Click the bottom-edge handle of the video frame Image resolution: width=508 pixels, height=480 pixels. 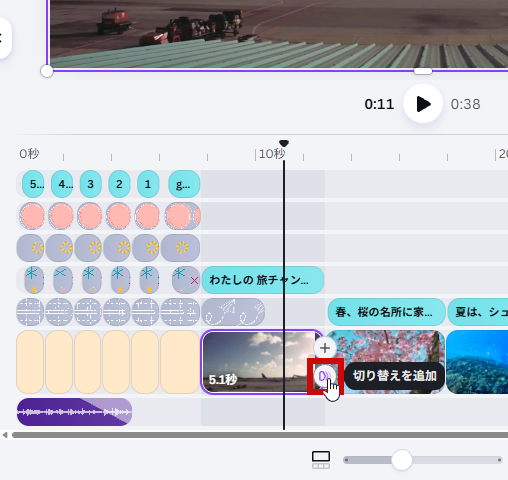click(x=423, y=71)
